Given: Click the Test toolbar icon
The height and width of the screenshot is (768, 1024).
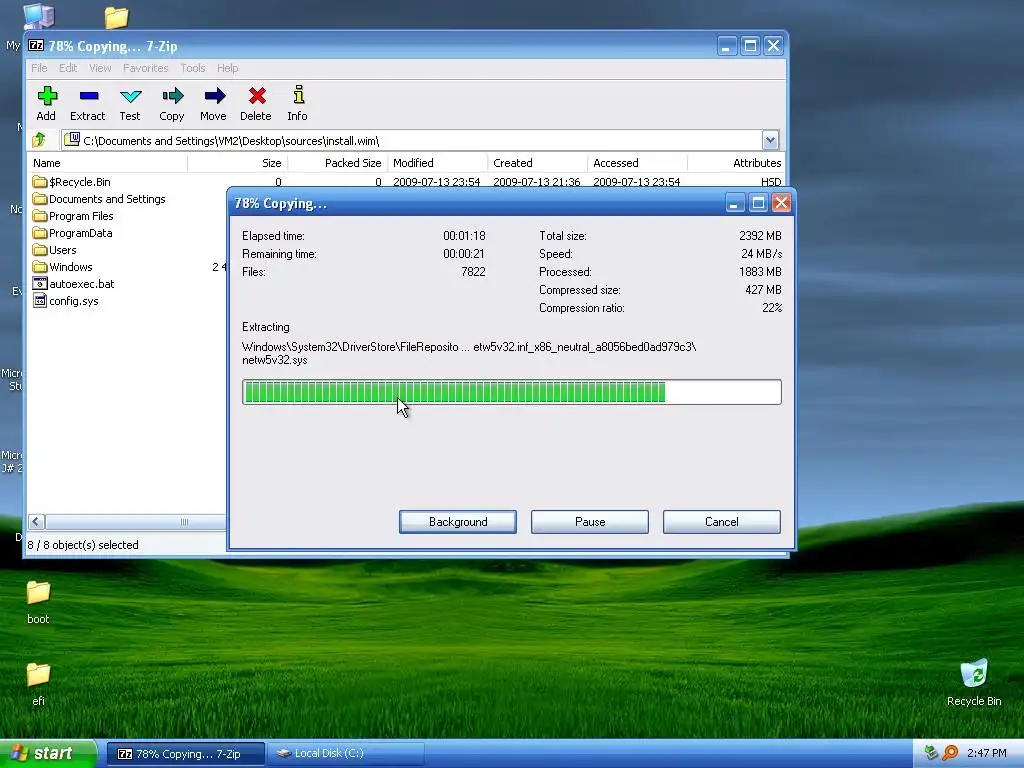Looking at the screenshot, I should tap(131, 97).
